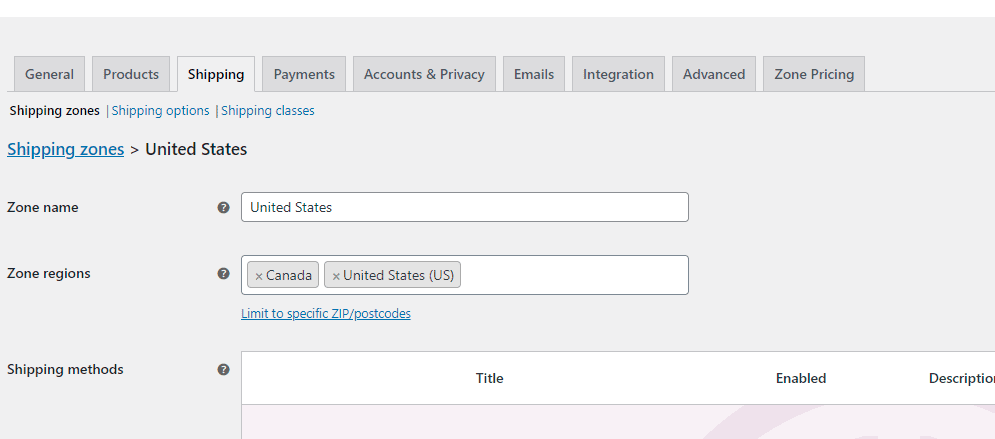Open Shipping options sub-section link
Image resolution: width=995 pixels, height=439 pixels.
coord(161,110)
